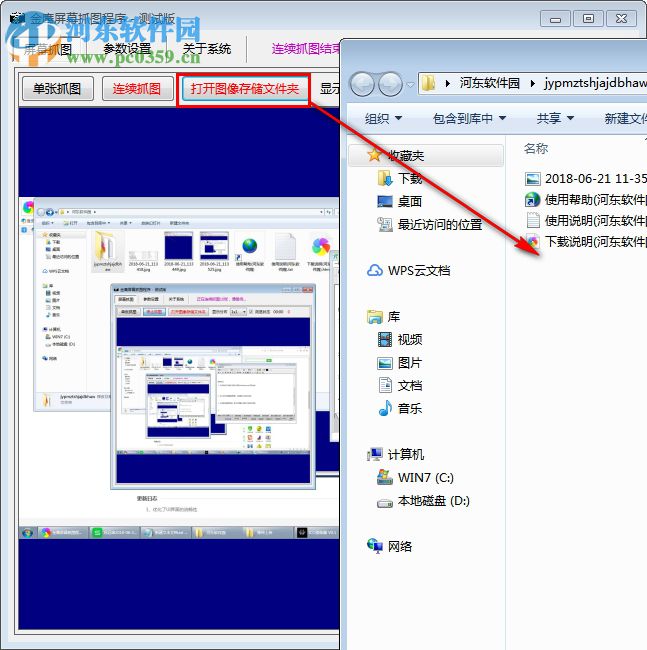Maximize the 金鹰屏幕抓图程序 window

[x=588, y=19]
